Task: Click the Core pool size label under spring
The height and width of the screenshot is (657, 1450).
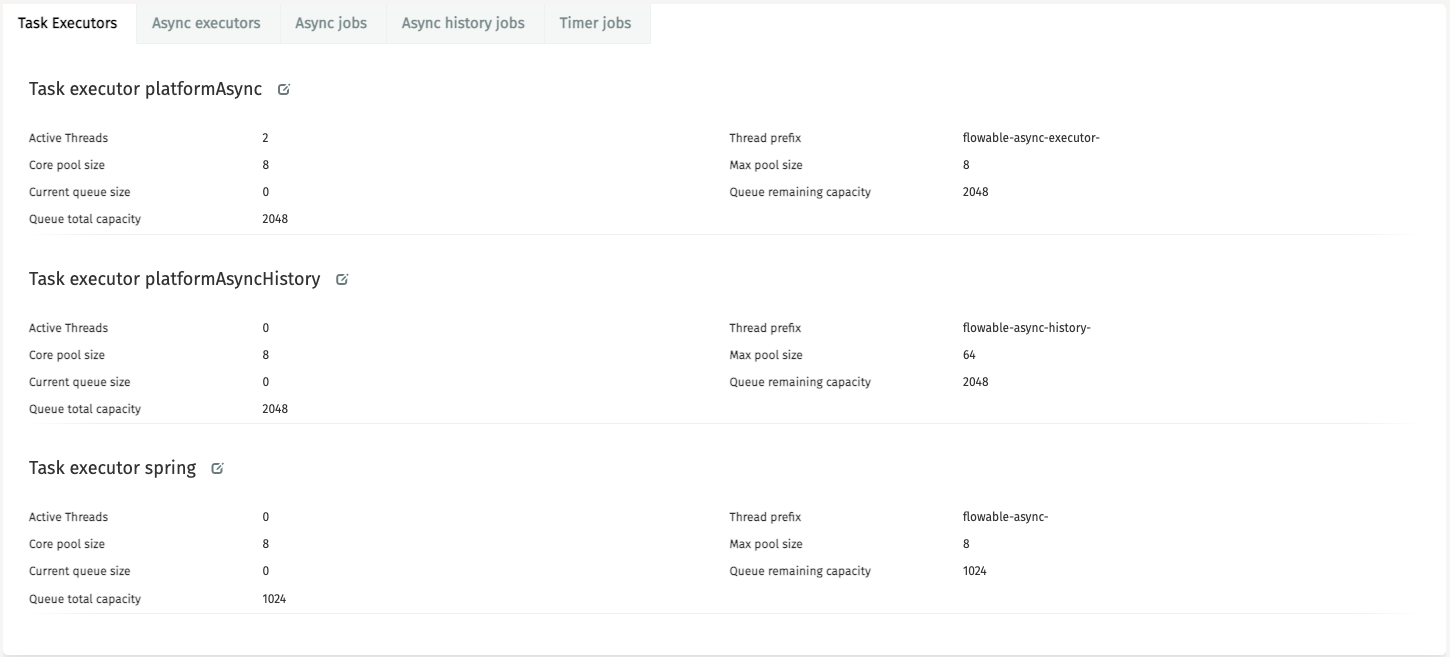Action: (67, 544)
